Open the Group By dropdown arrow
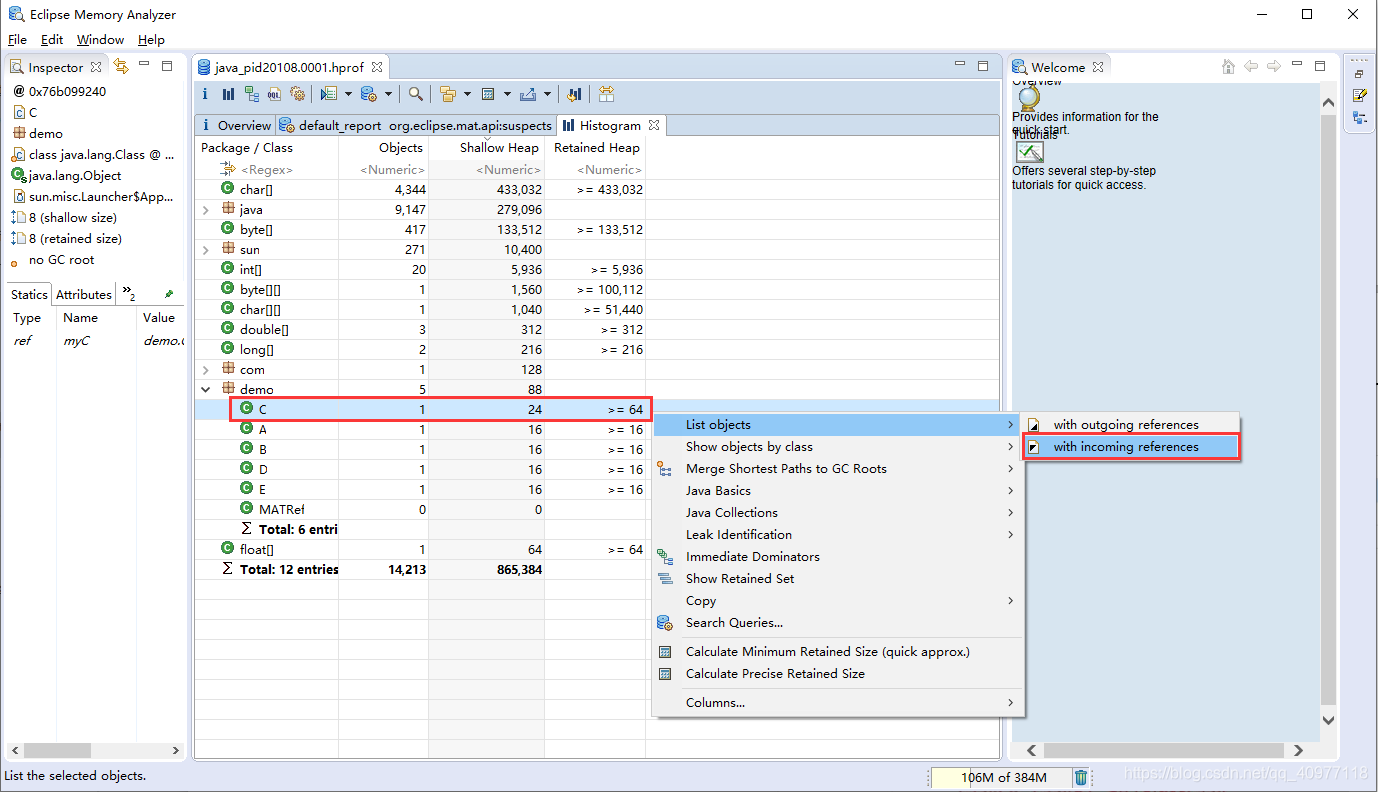This screenshot has height=792, width=1378. [x=467, y=95]
